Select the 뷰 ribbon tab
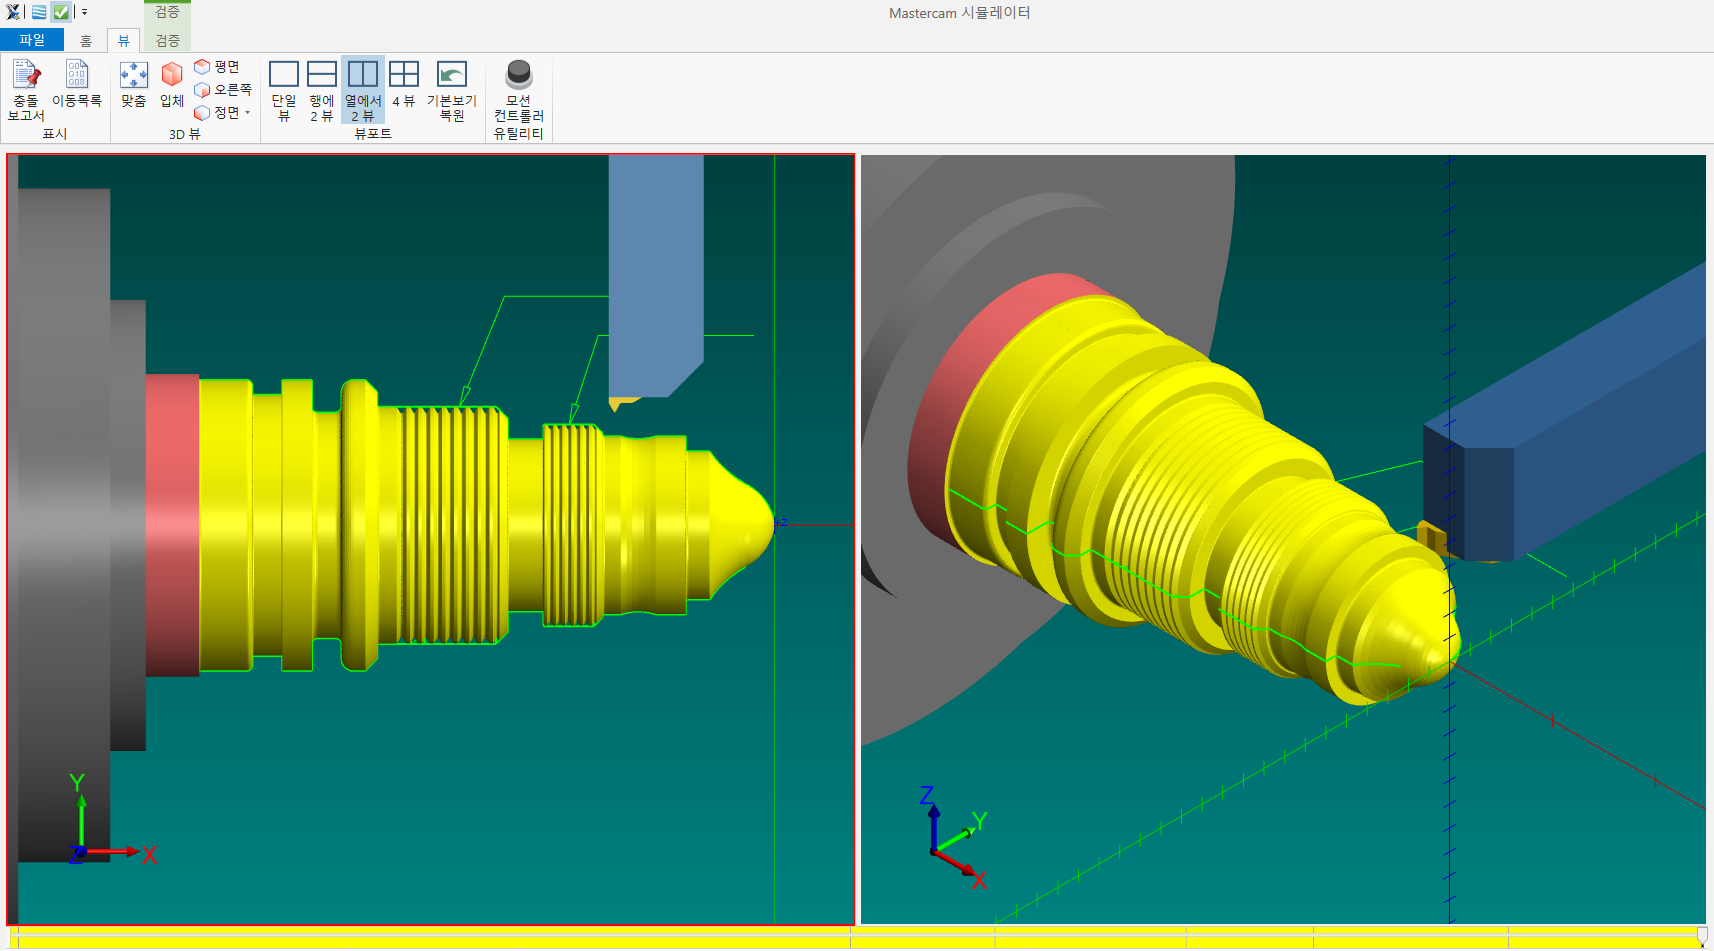 [x=124, y=40]
